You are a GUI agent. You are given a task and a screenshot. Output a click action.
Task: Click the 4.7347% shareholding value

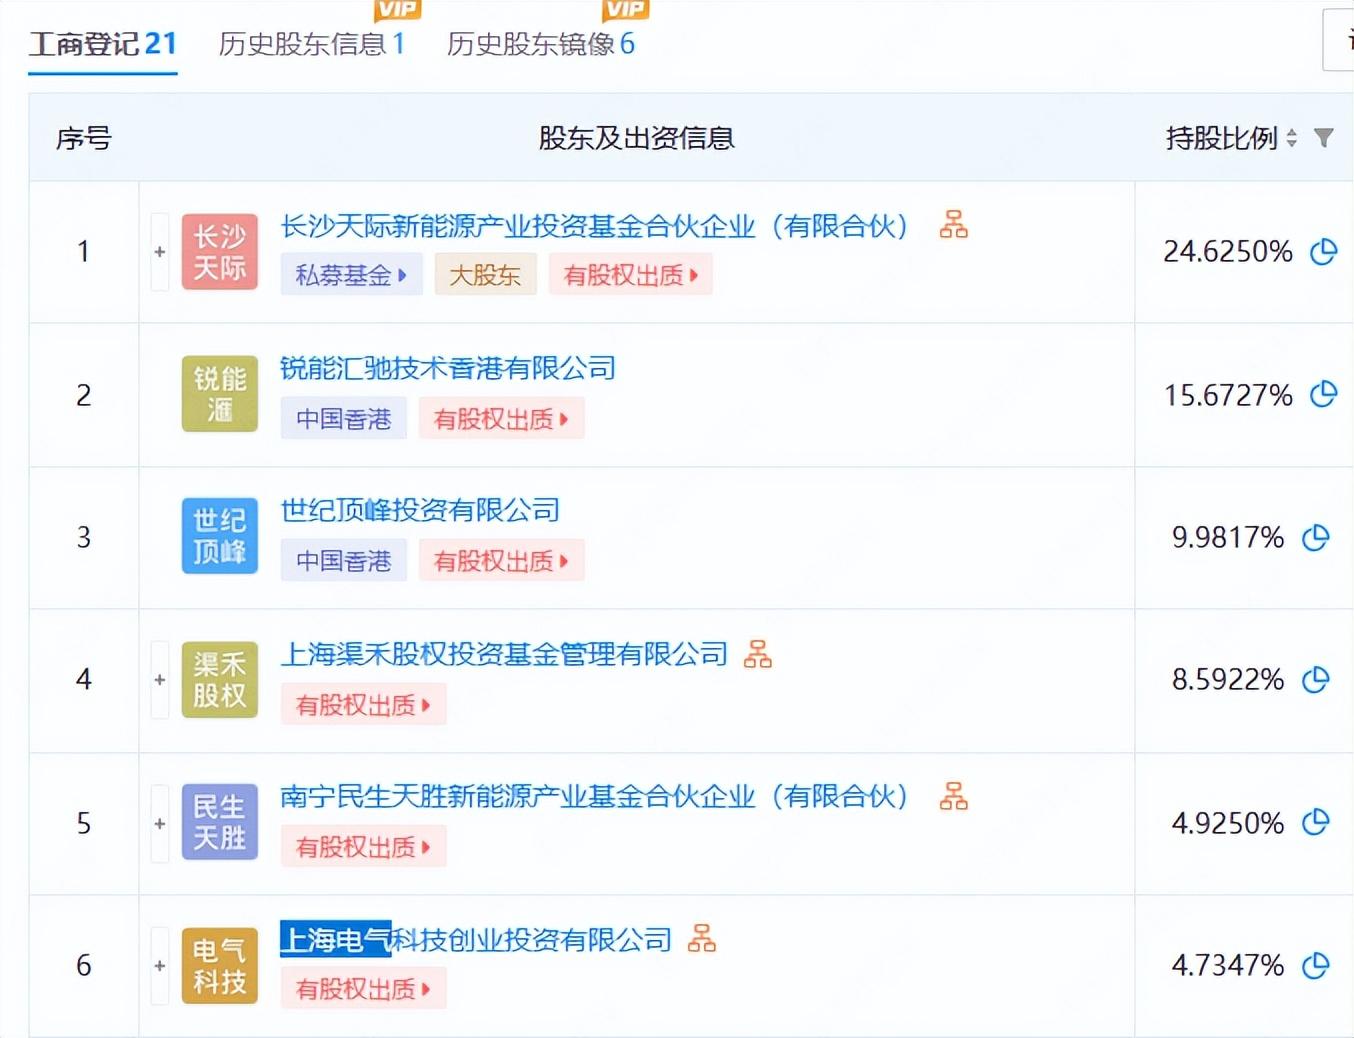coord(1228,965)
